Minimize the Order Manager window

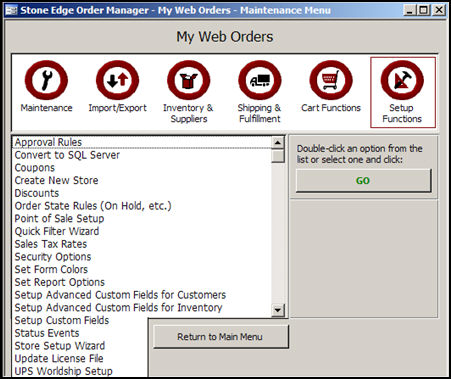(410, 10)
